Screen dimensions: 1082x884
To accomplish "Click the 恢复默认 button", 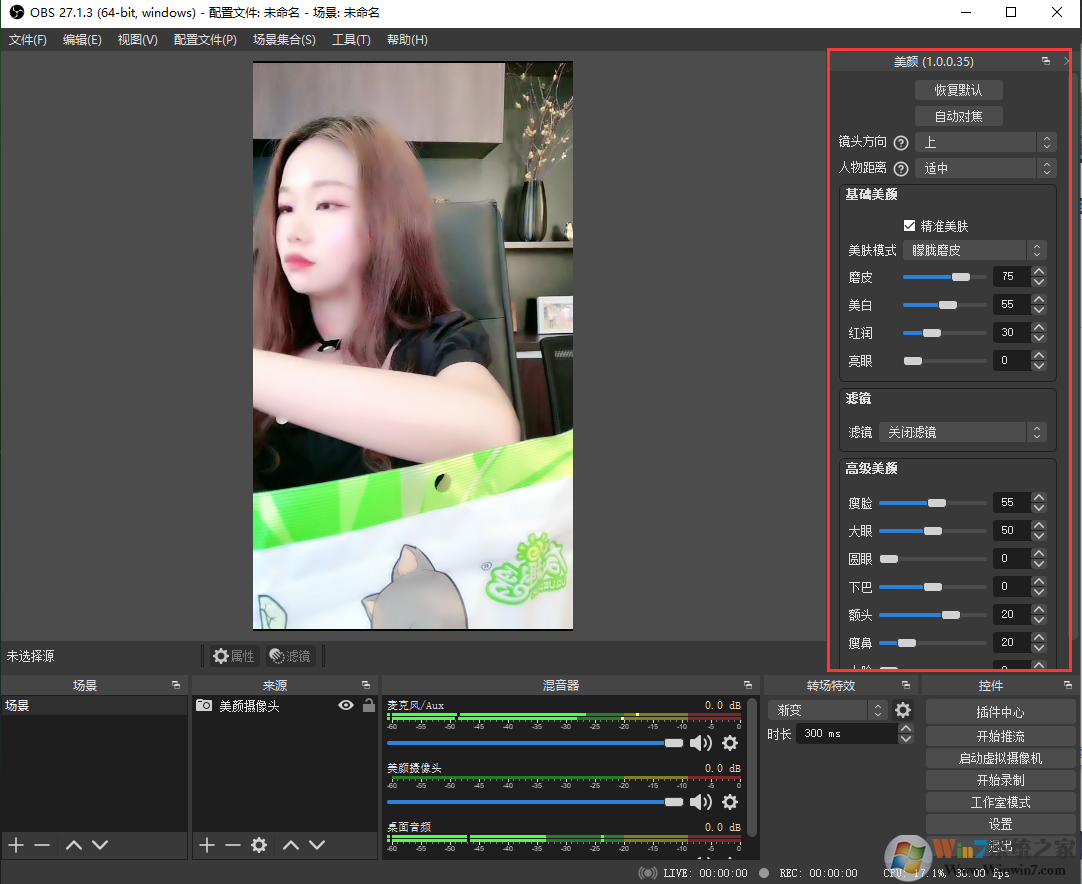I will 958,90.
